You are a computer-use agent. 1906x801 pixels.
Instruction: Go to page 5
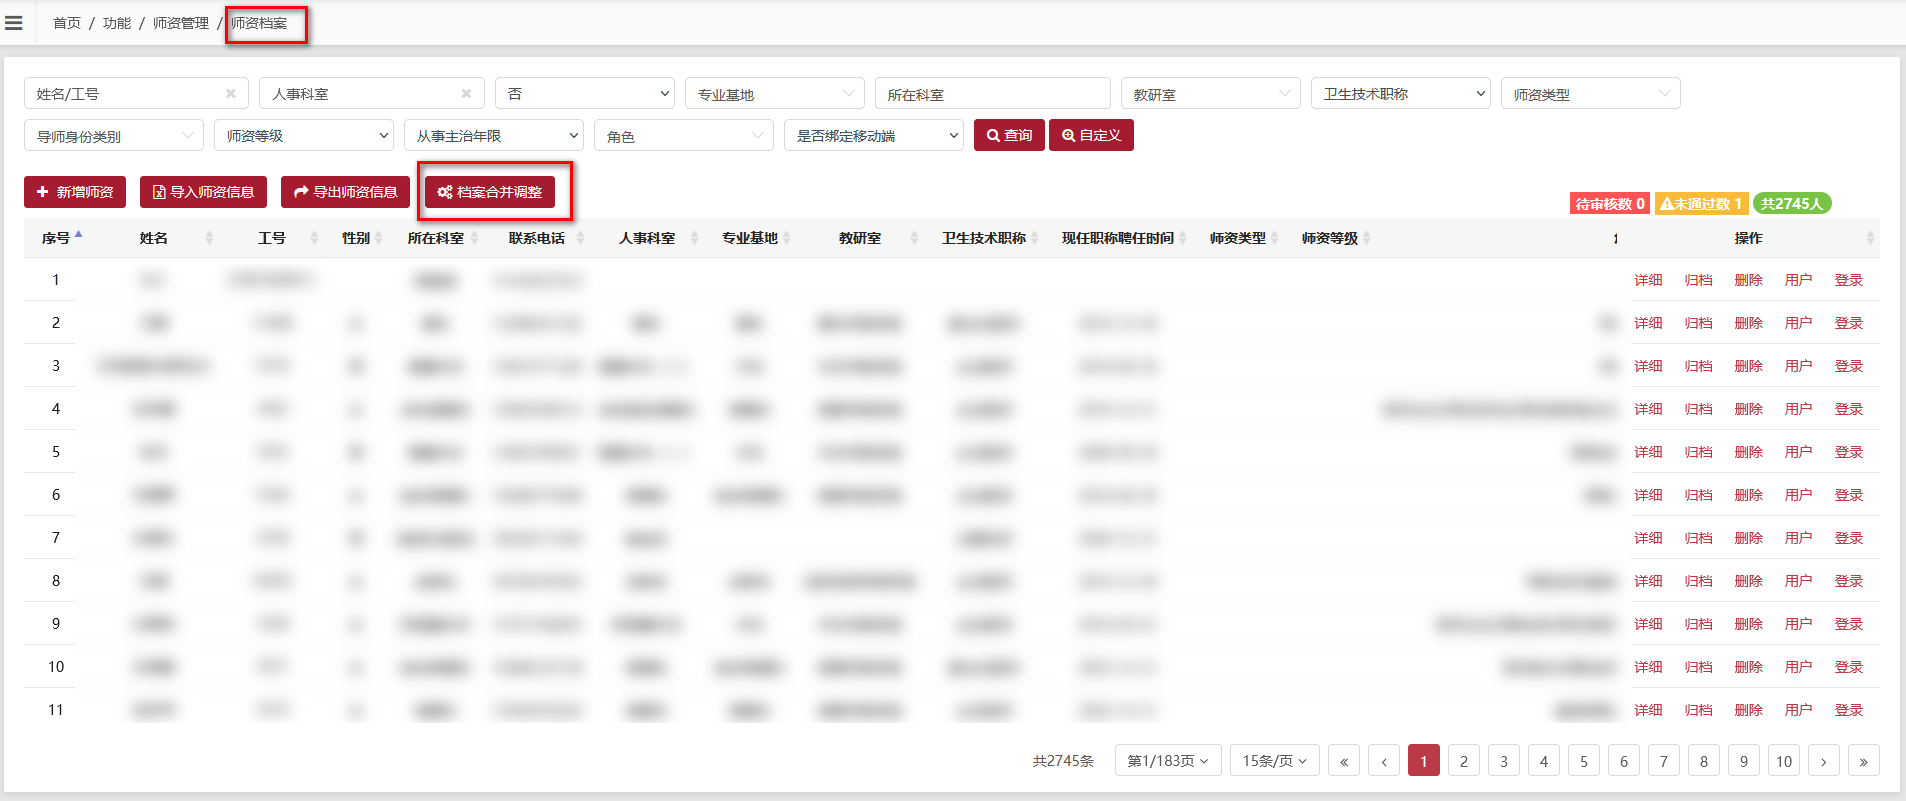1584,761
